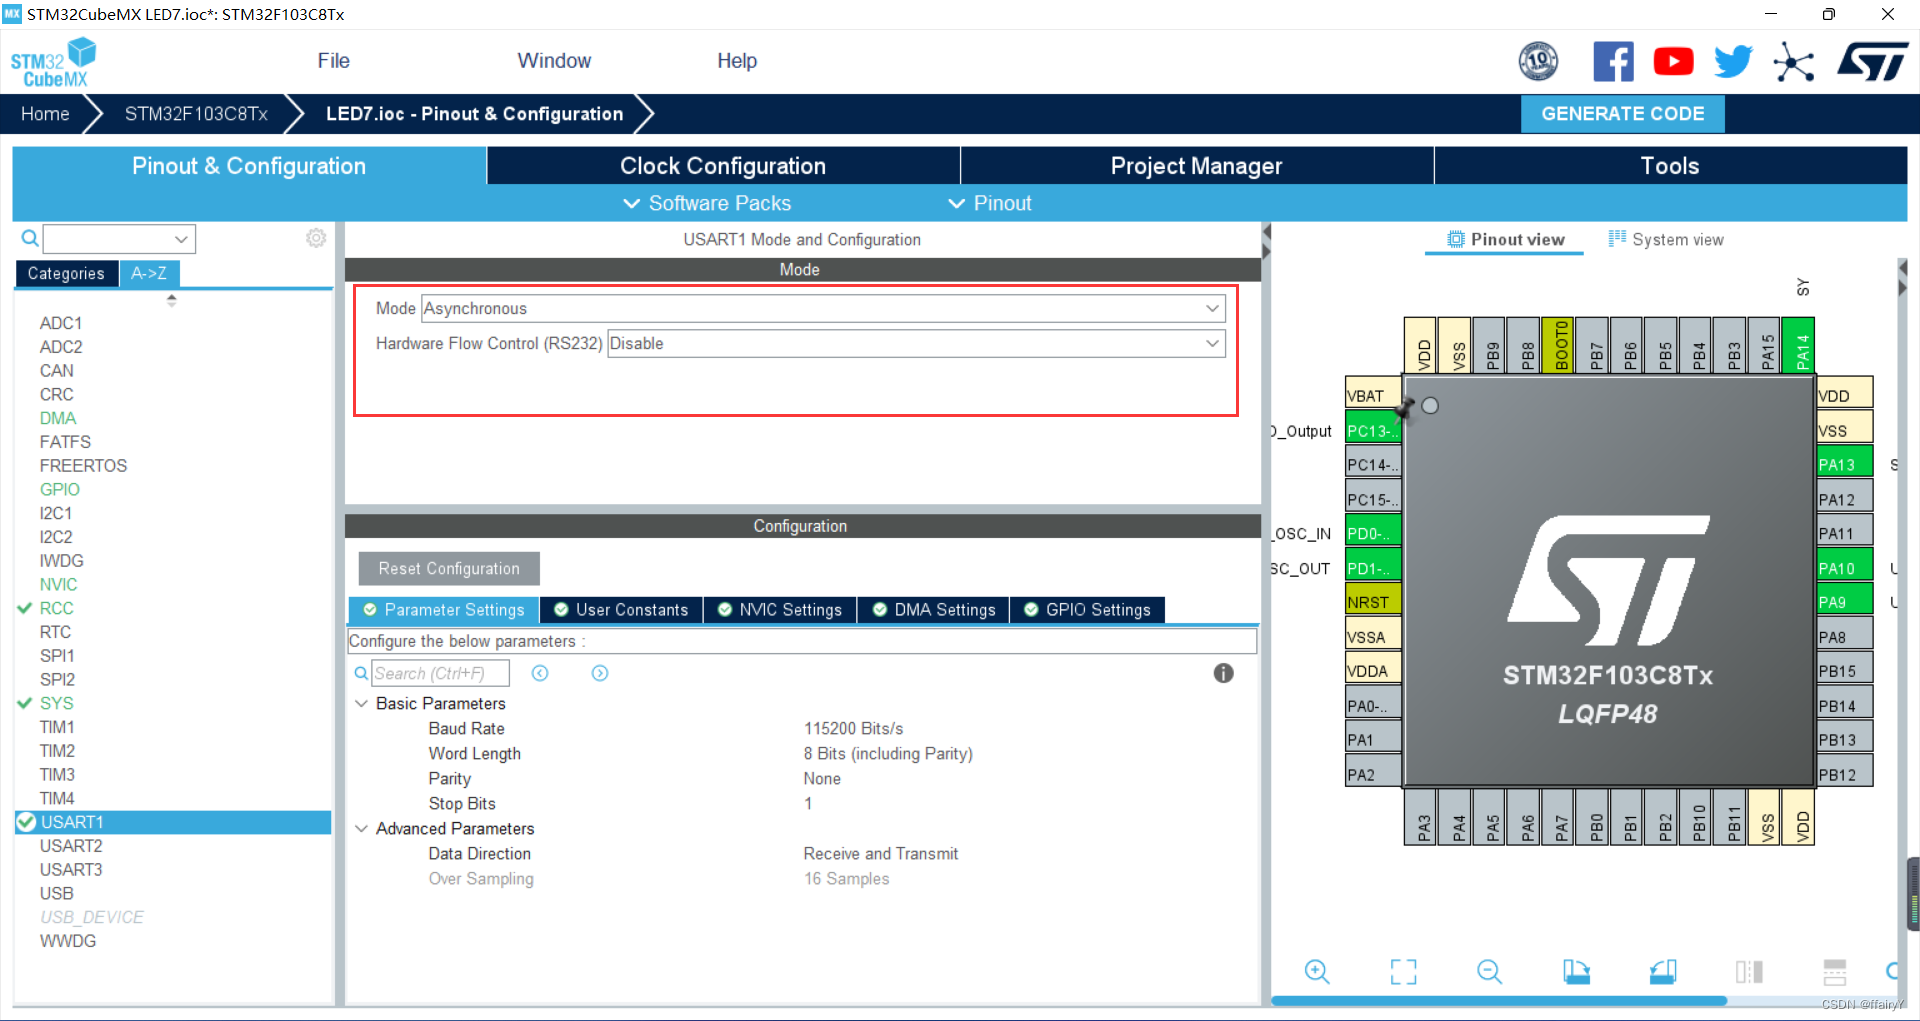The image size is (1920, 1021).
Task: Select USART2 in the peripheral list
Action: (71, 846)
